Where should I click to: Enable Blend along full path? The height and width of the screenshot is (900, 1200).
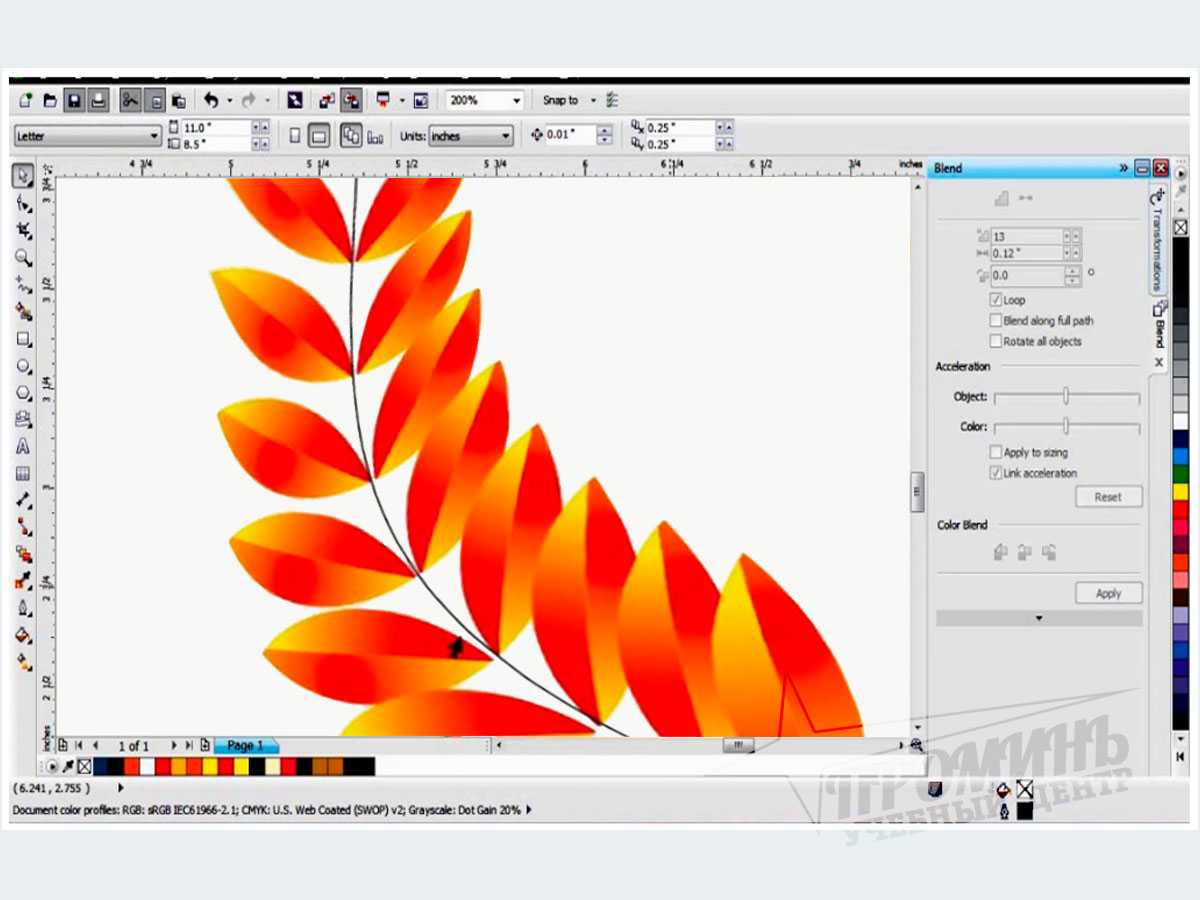996,321
